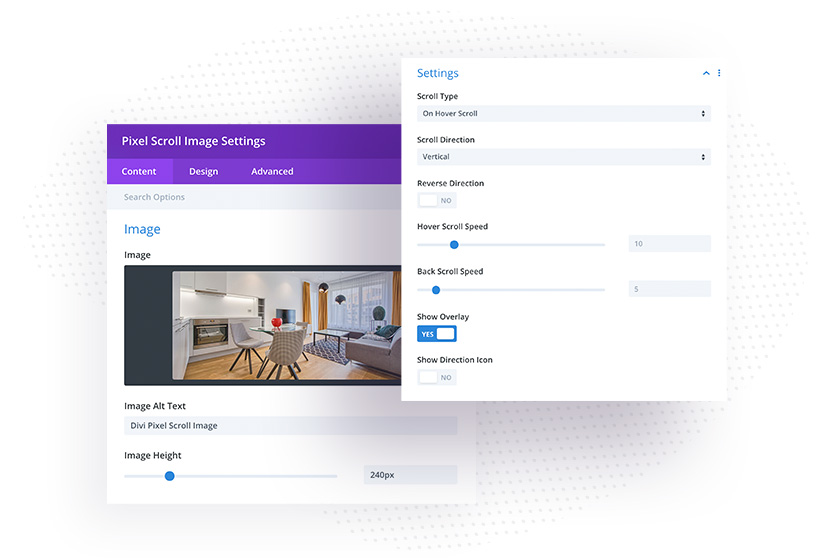
Task: Click the Back Scroll Speed value field
Action: point(669,289)
